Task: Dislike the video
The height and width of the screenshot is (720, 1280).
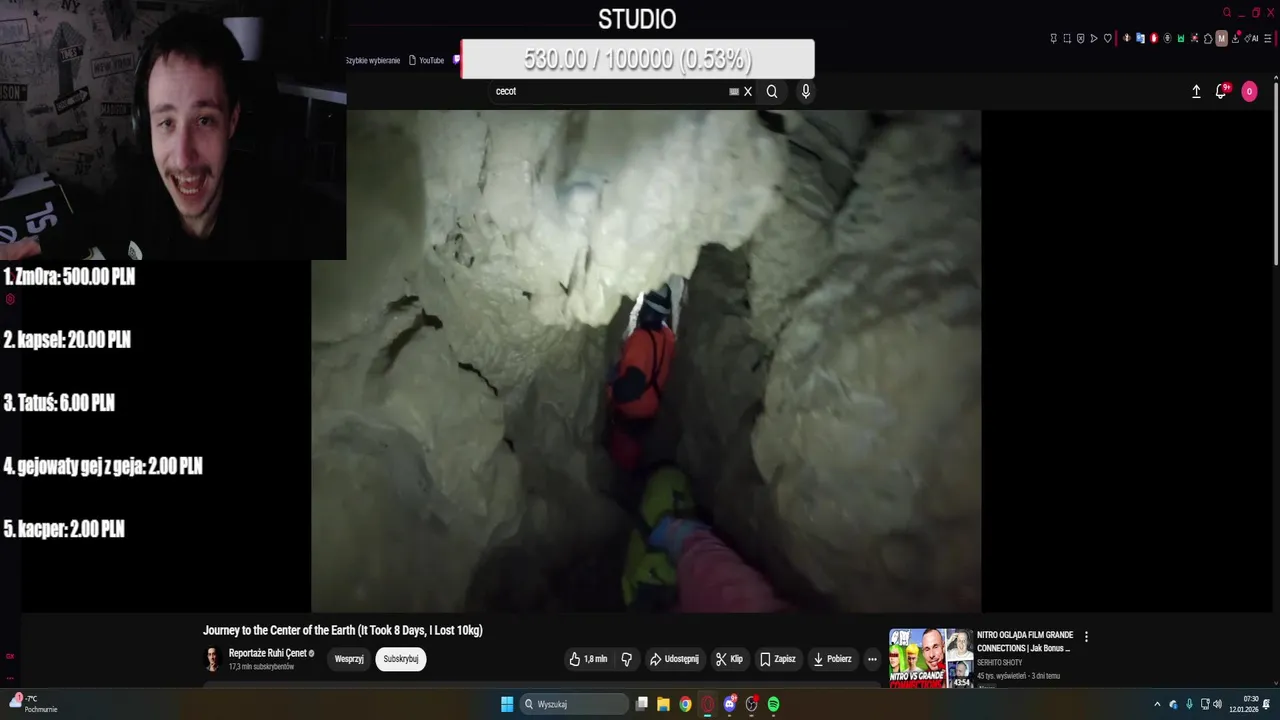Action: coord(627,659)
